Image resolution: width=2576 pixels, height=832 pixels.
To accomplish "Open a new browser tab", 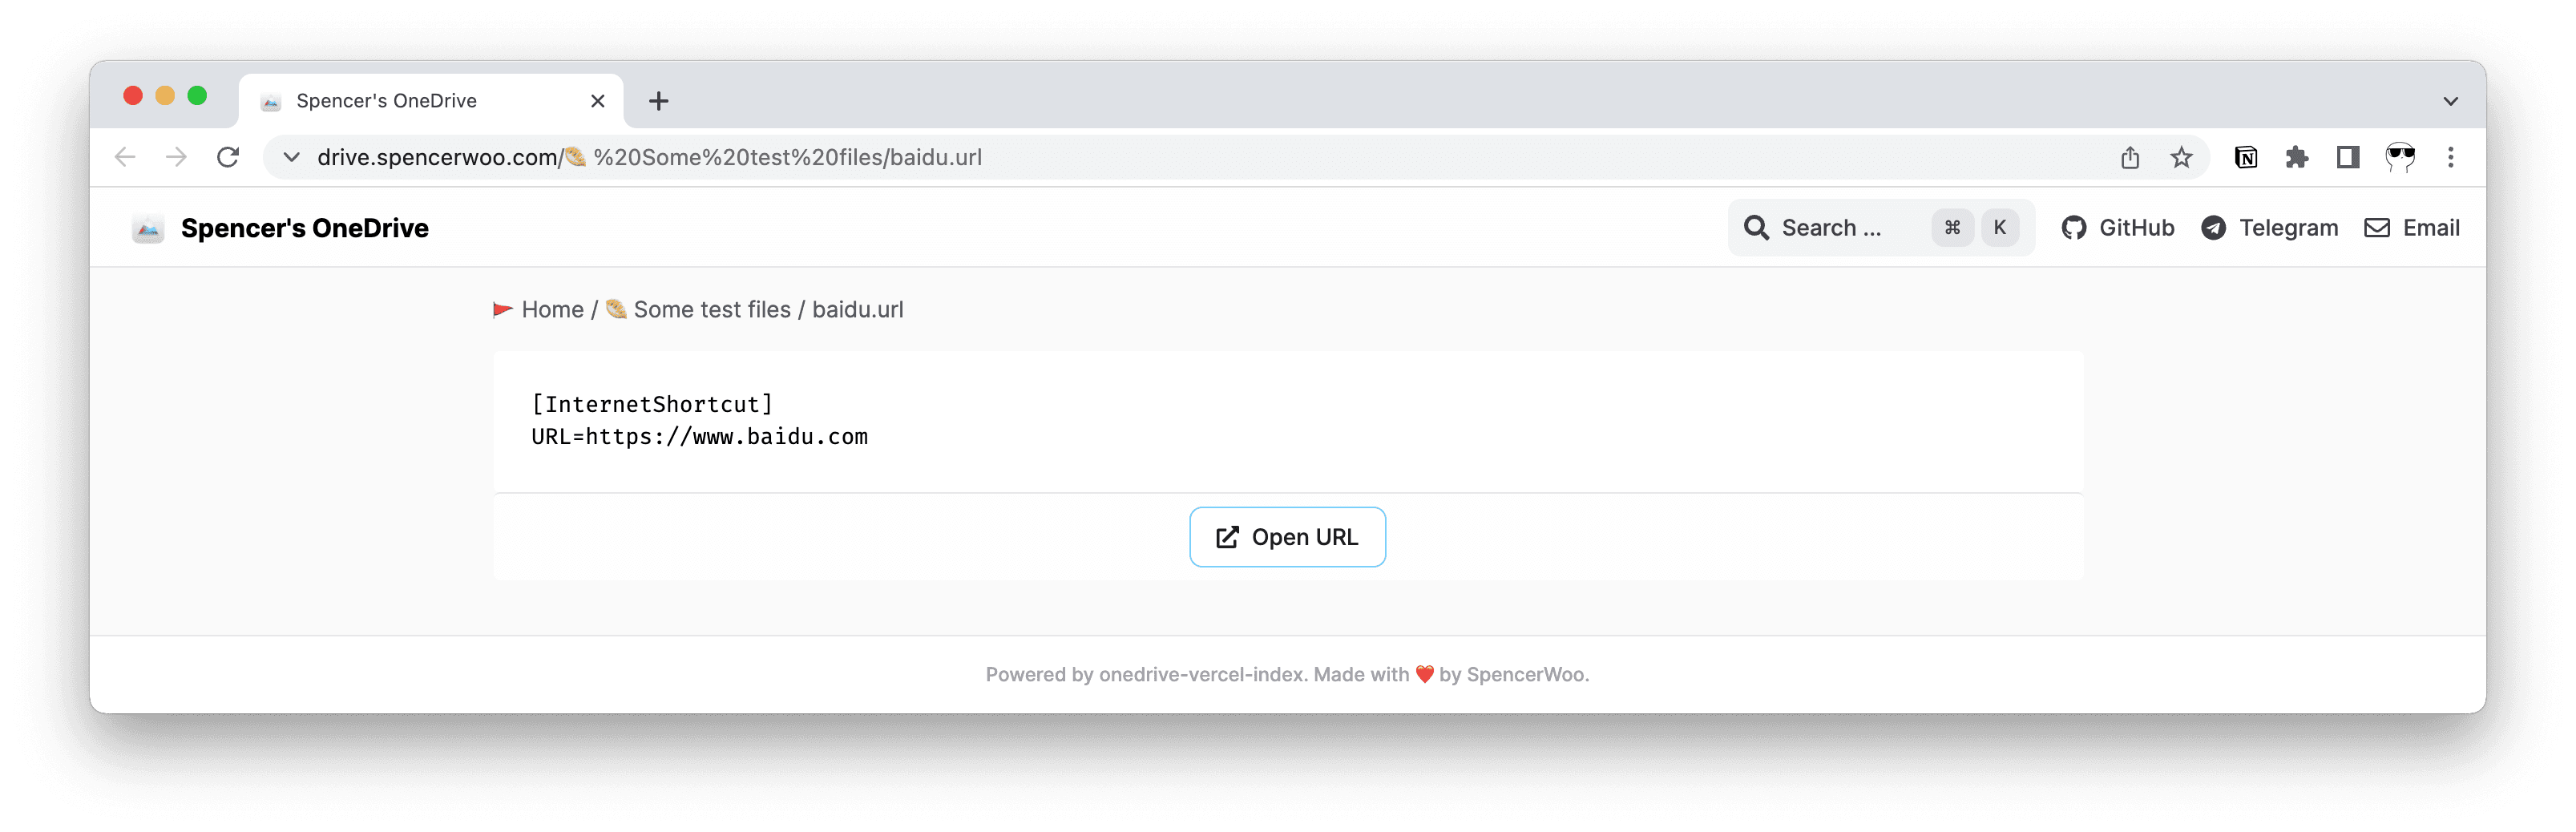I will pos(657,100).
